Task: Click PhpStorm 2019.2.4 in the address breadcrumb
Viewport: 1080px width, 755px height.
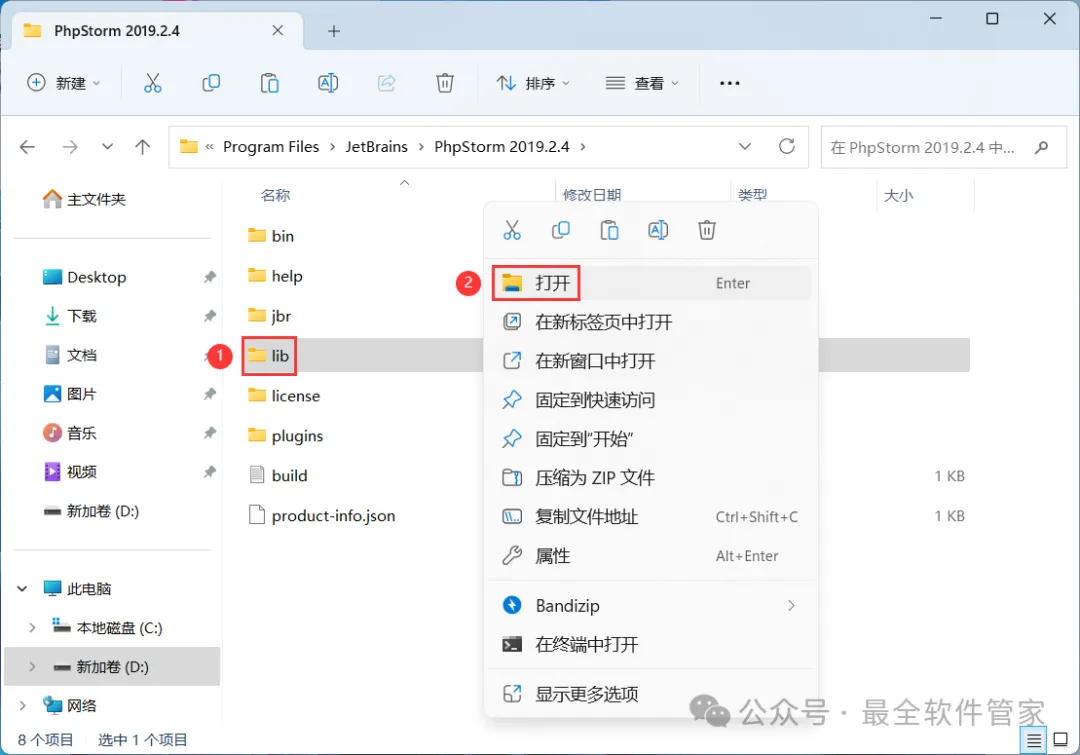Action: [501, 147]
